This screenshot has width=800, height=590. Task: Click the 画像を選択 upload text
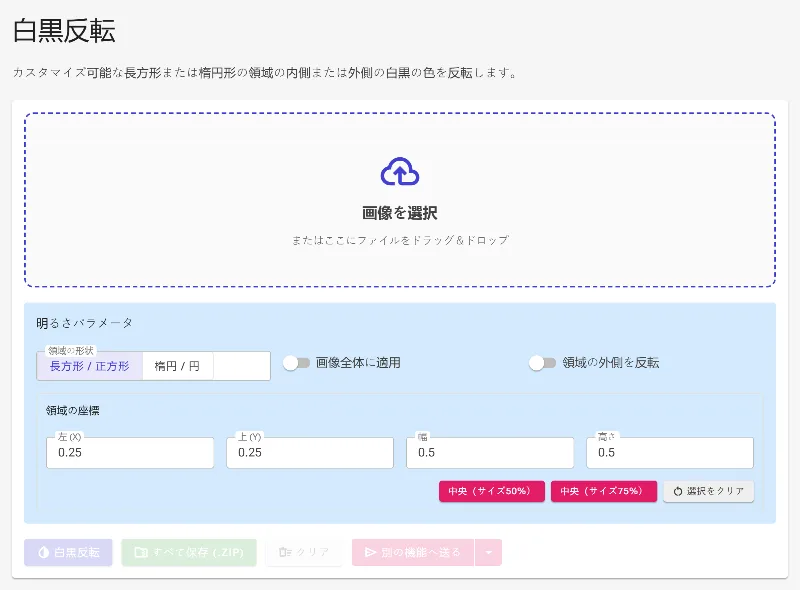(400, 213)
